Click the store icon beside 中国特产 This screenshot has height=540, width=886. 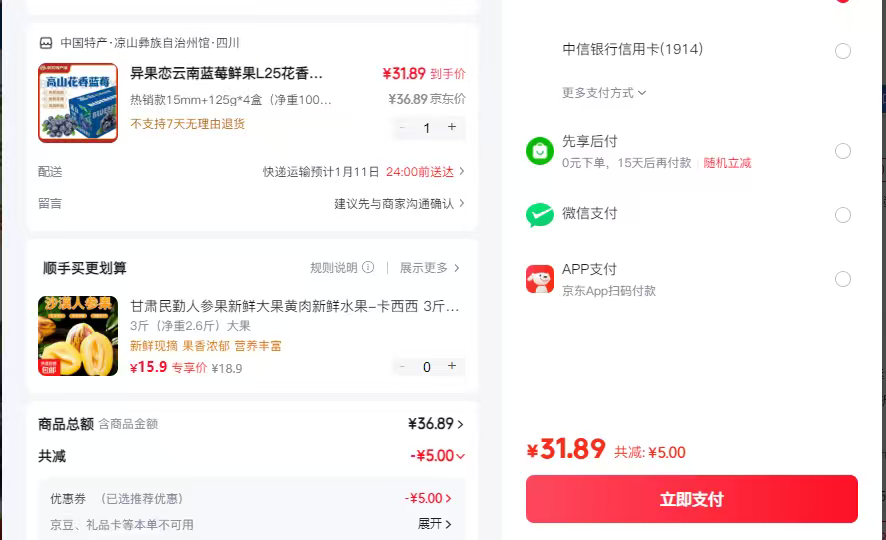click(x=46, y=43)
